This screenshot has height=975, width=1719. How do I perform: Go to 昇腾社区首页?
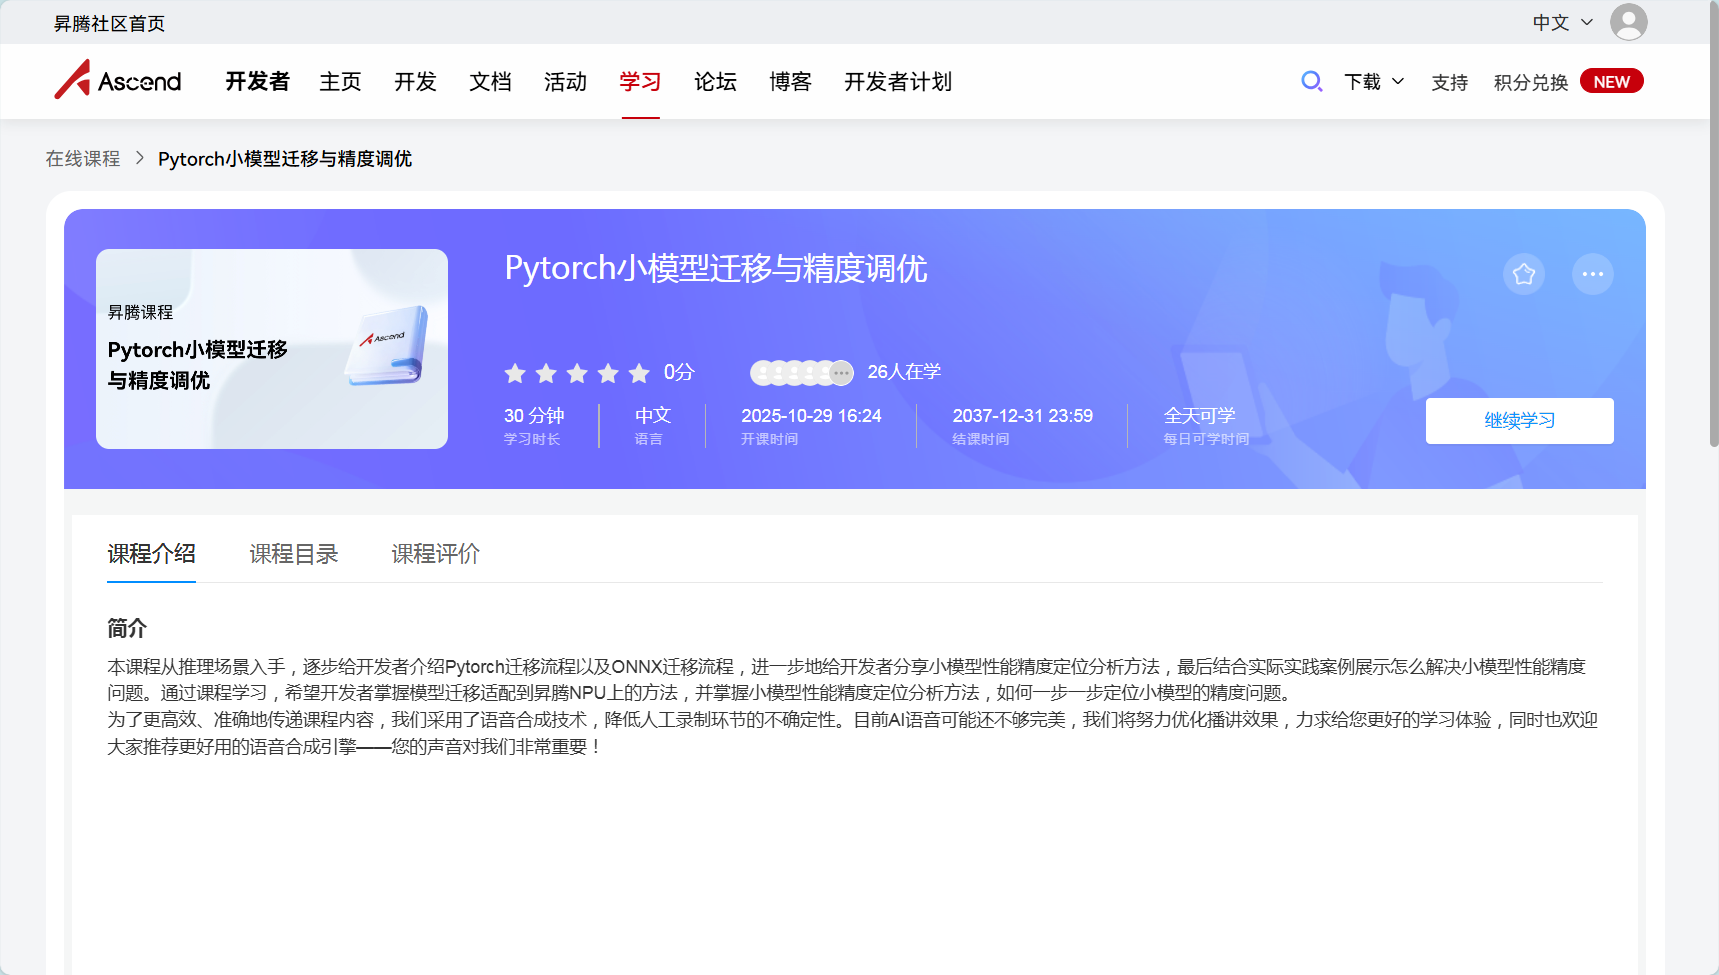(109, 23)
